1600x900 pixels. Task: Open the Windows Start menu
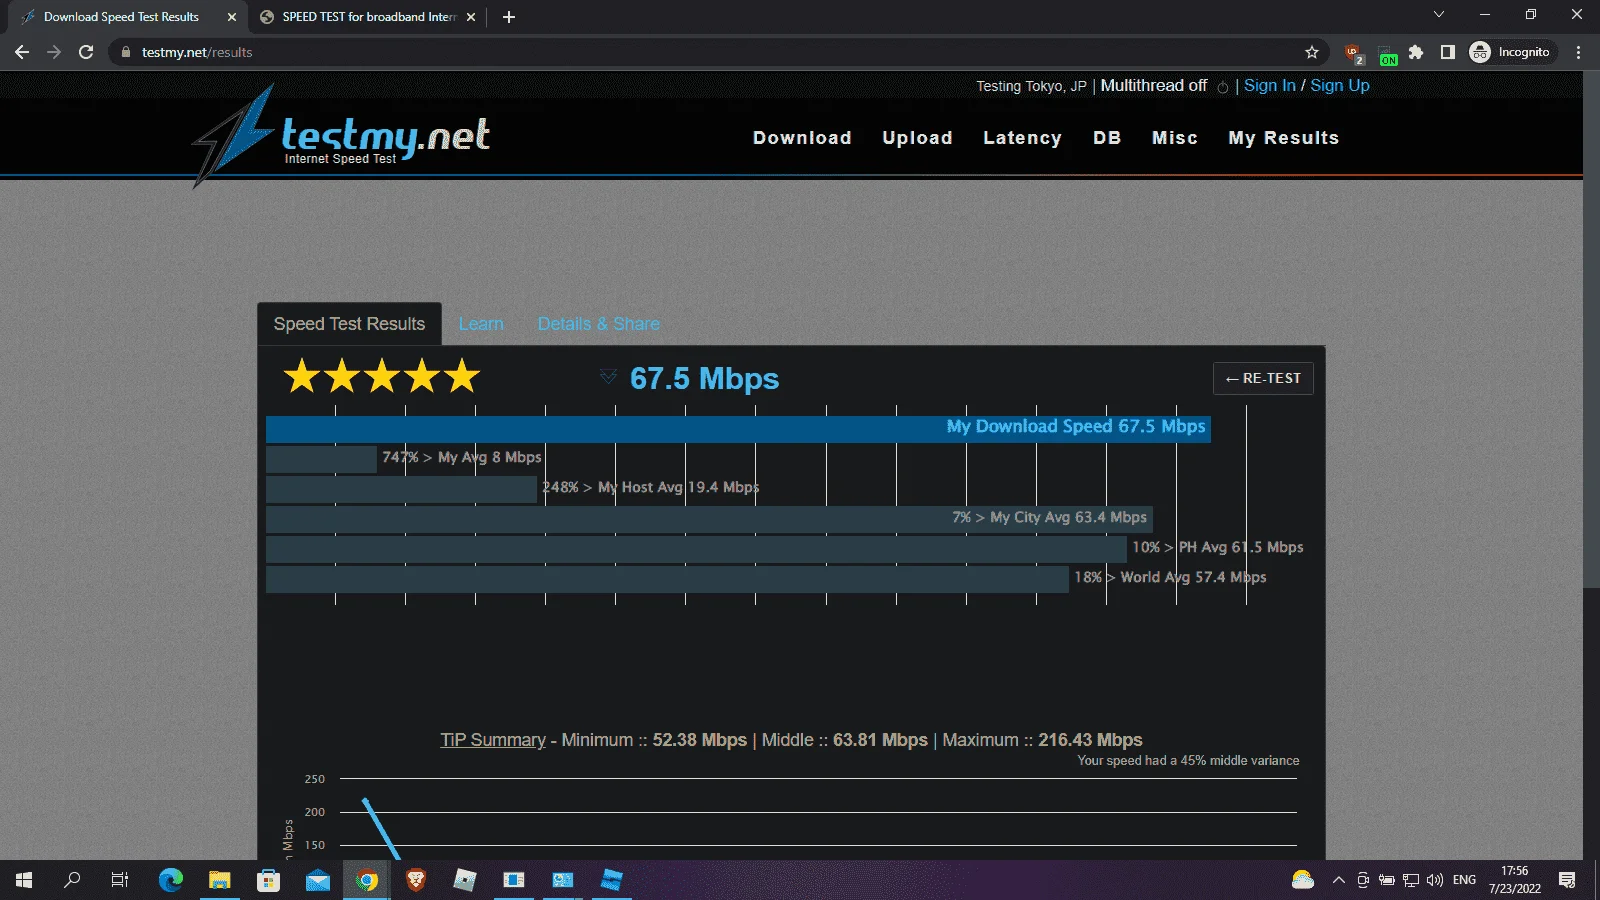(x=24, y=880)
